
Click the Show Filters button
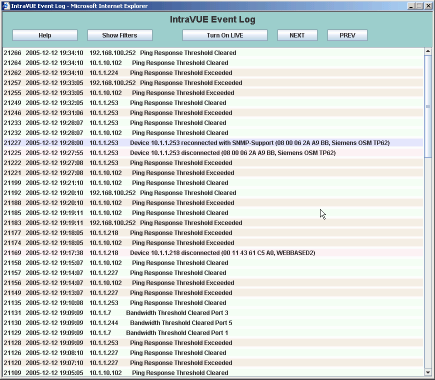(x=120, y=35)
